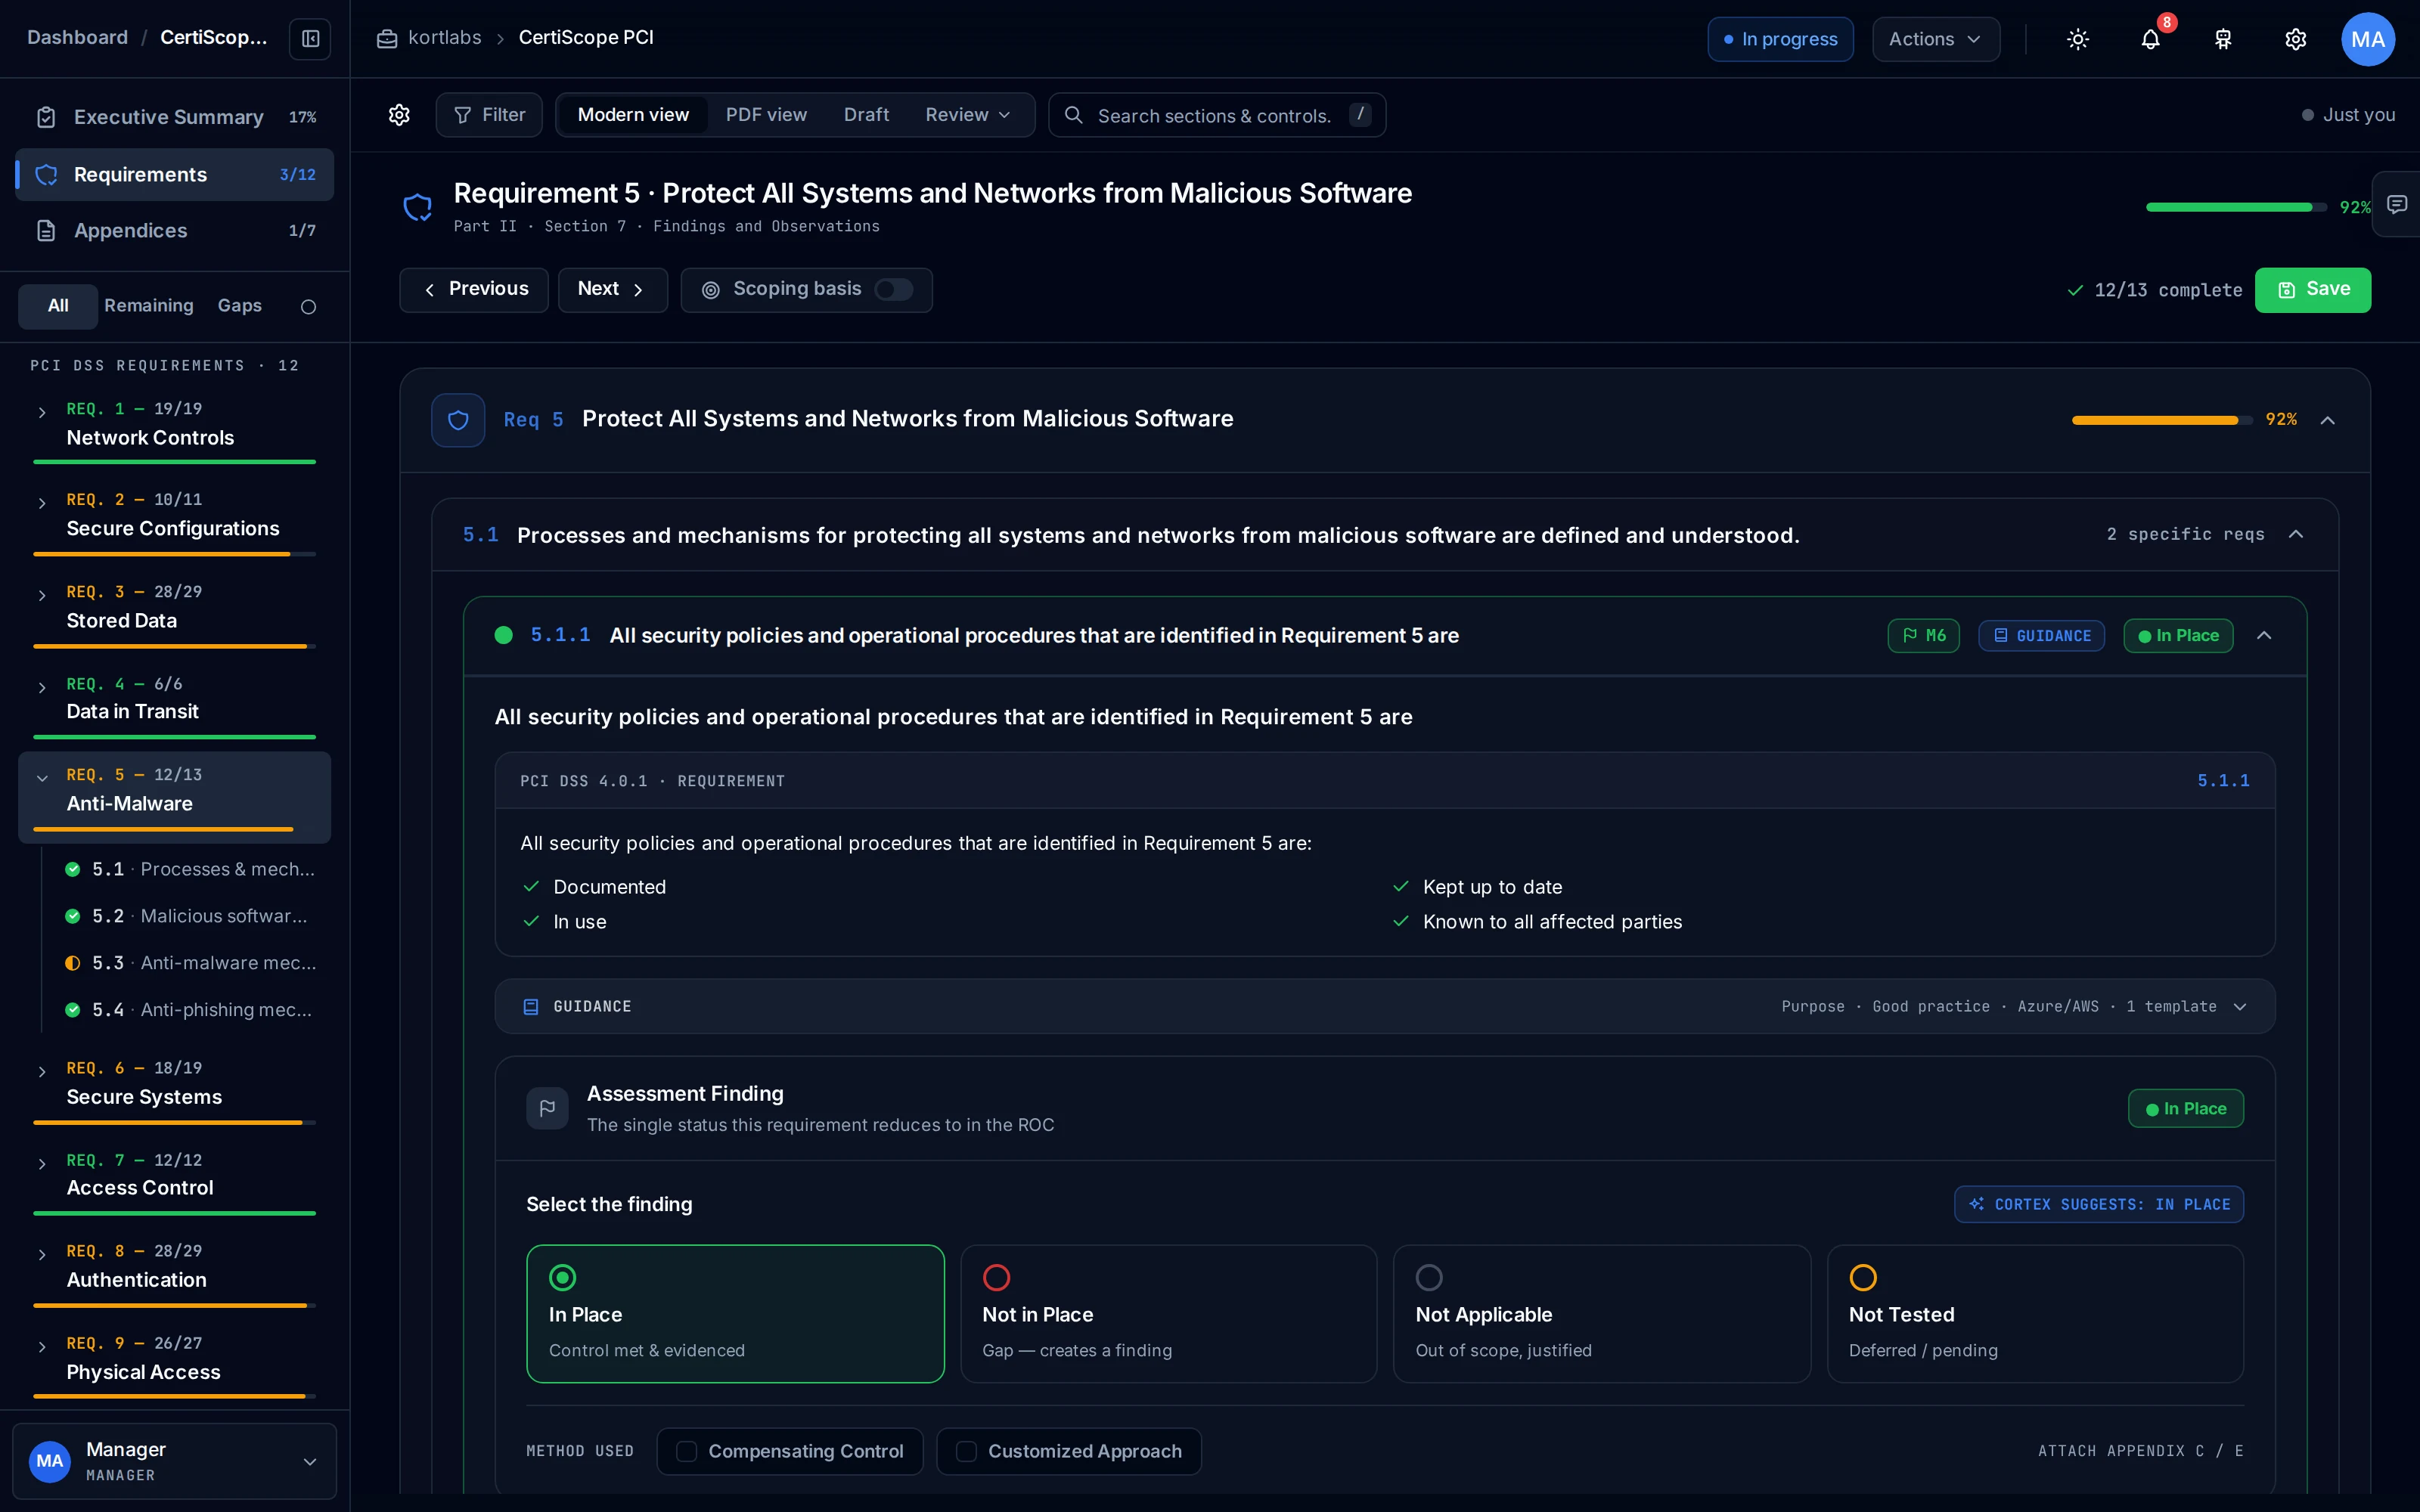Collapse the Req 5 card chevron
The image size is (2420, 1512).
point(2327,420)
